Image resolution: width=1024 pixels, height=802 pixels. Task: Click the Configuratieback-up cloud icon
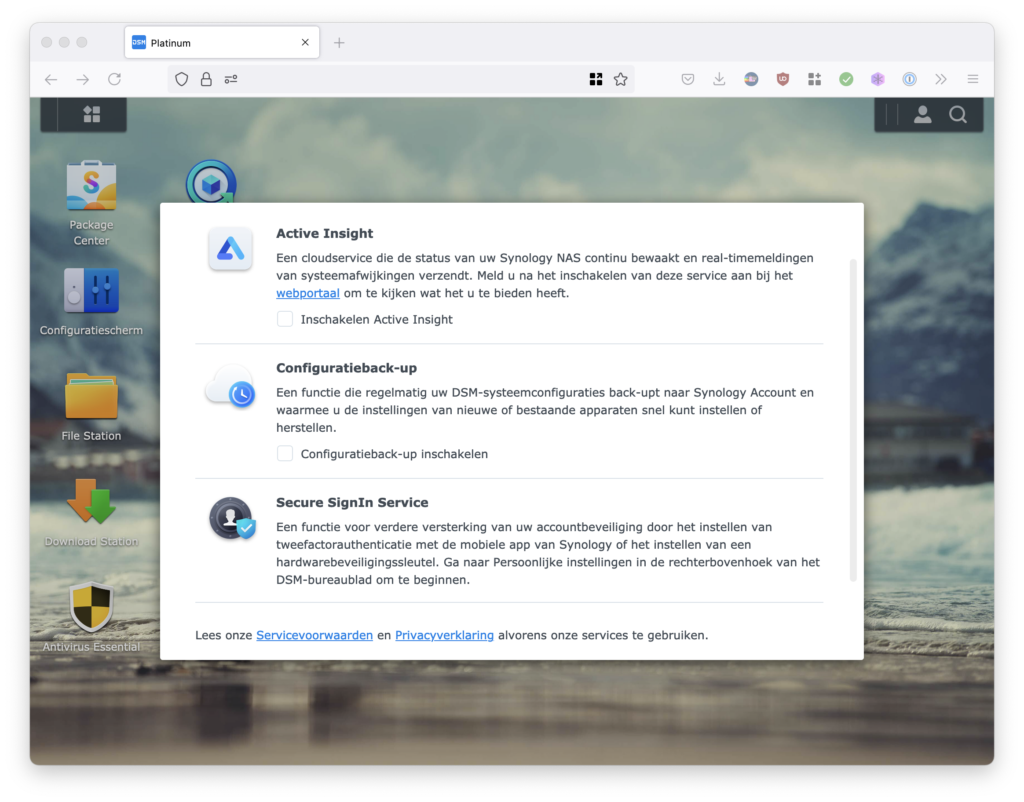pos(230,387)
